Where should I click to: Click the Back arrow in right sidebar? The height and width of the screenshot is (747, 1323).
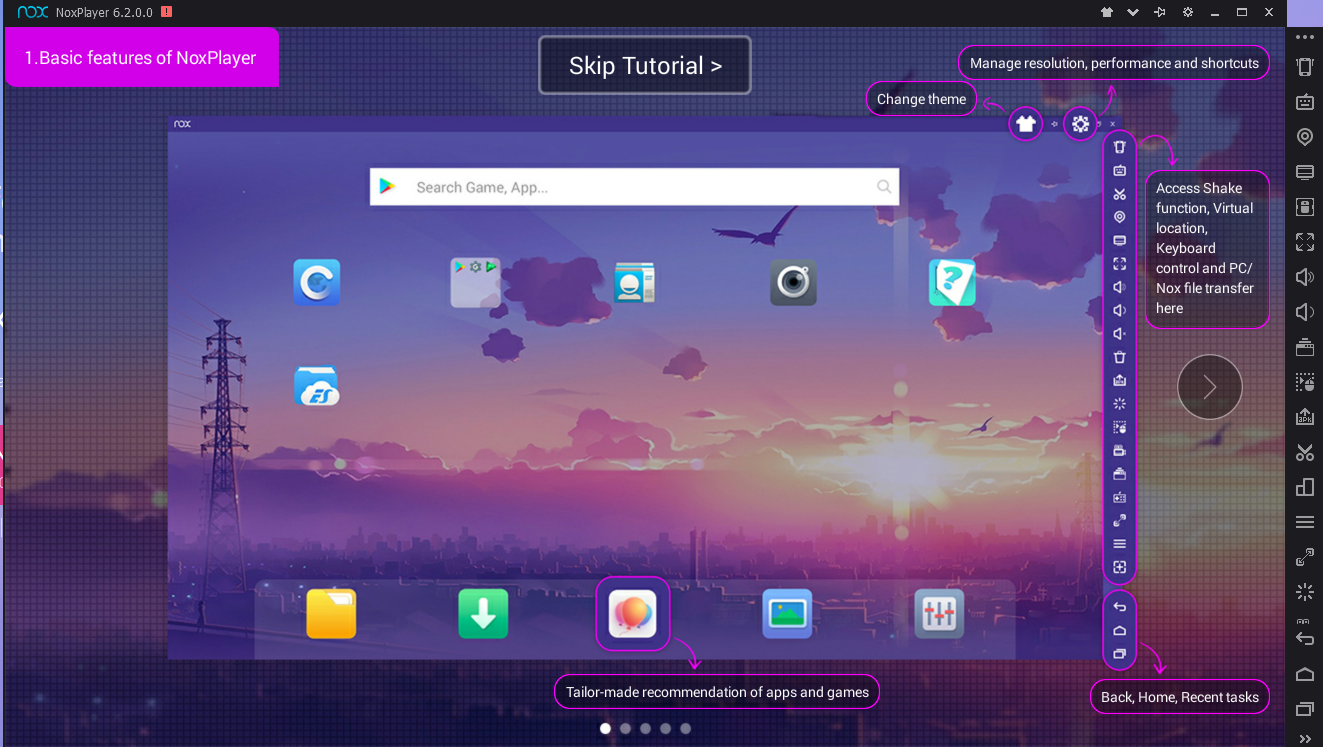pyautogui.click(x=1304, y=639)
